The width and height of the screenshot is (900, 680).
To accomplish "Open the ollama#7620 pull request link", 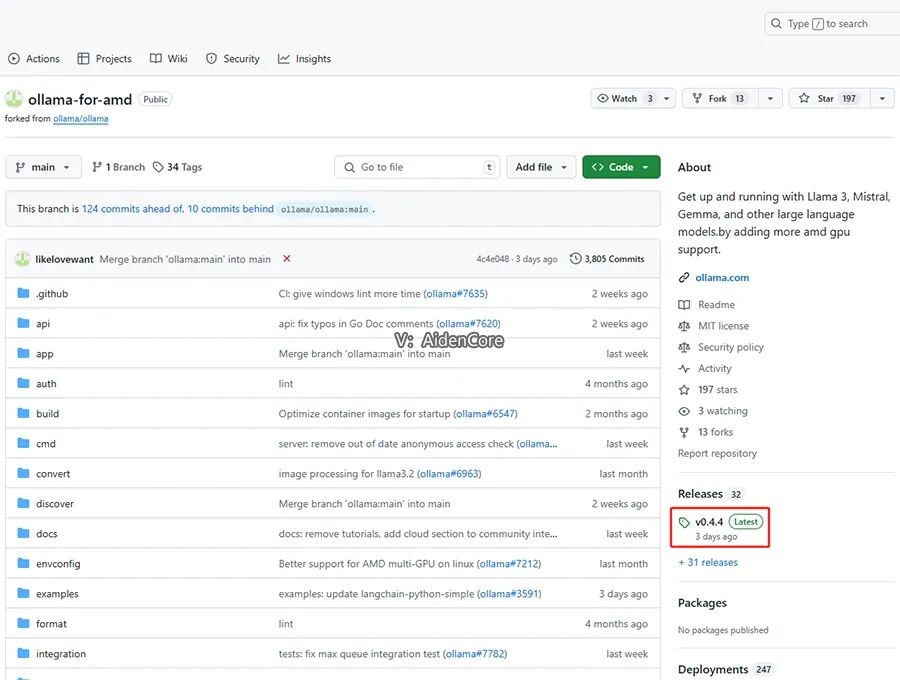I will [x=468, y=324].
